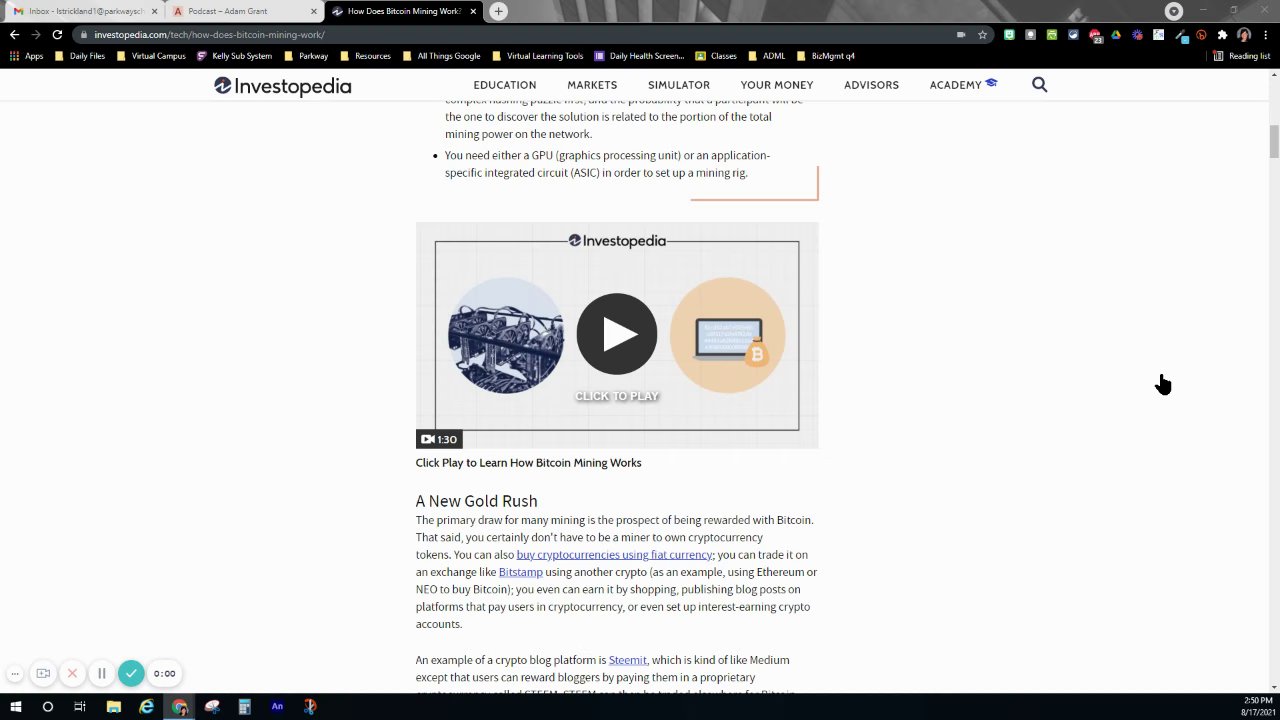Open the Investopedia search icon
Screen dimensions: 1280x720
point(1040,85)
